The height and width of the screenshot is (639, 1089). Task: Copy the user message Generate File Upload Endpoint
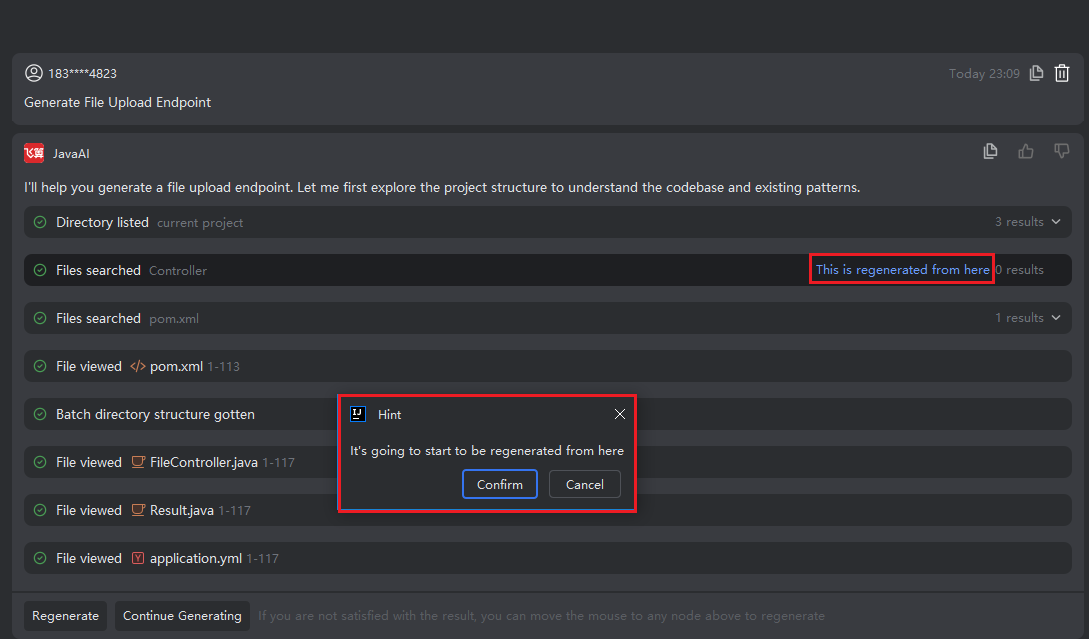point(1036,73)
